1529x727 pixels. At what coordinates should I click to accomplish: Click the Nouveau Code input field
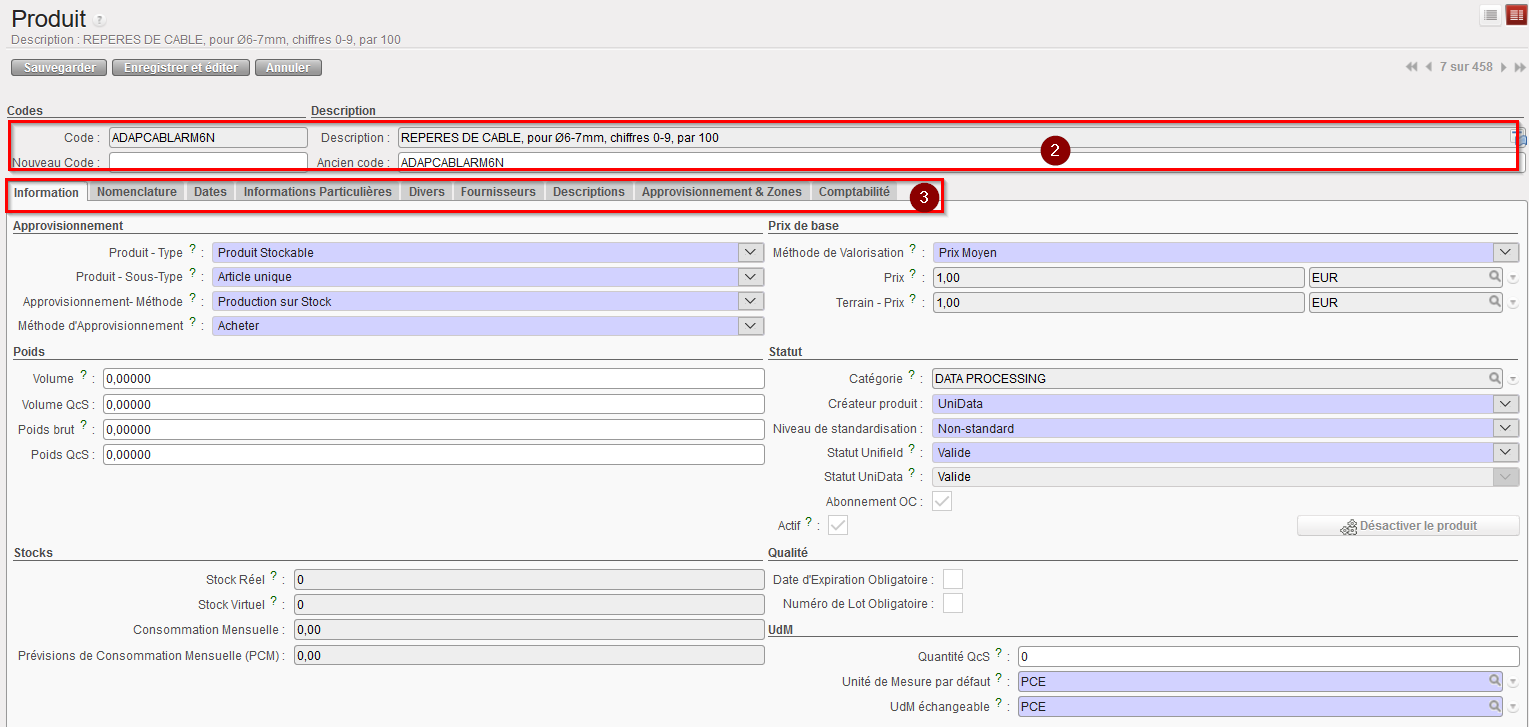click(x=208, y=161)
